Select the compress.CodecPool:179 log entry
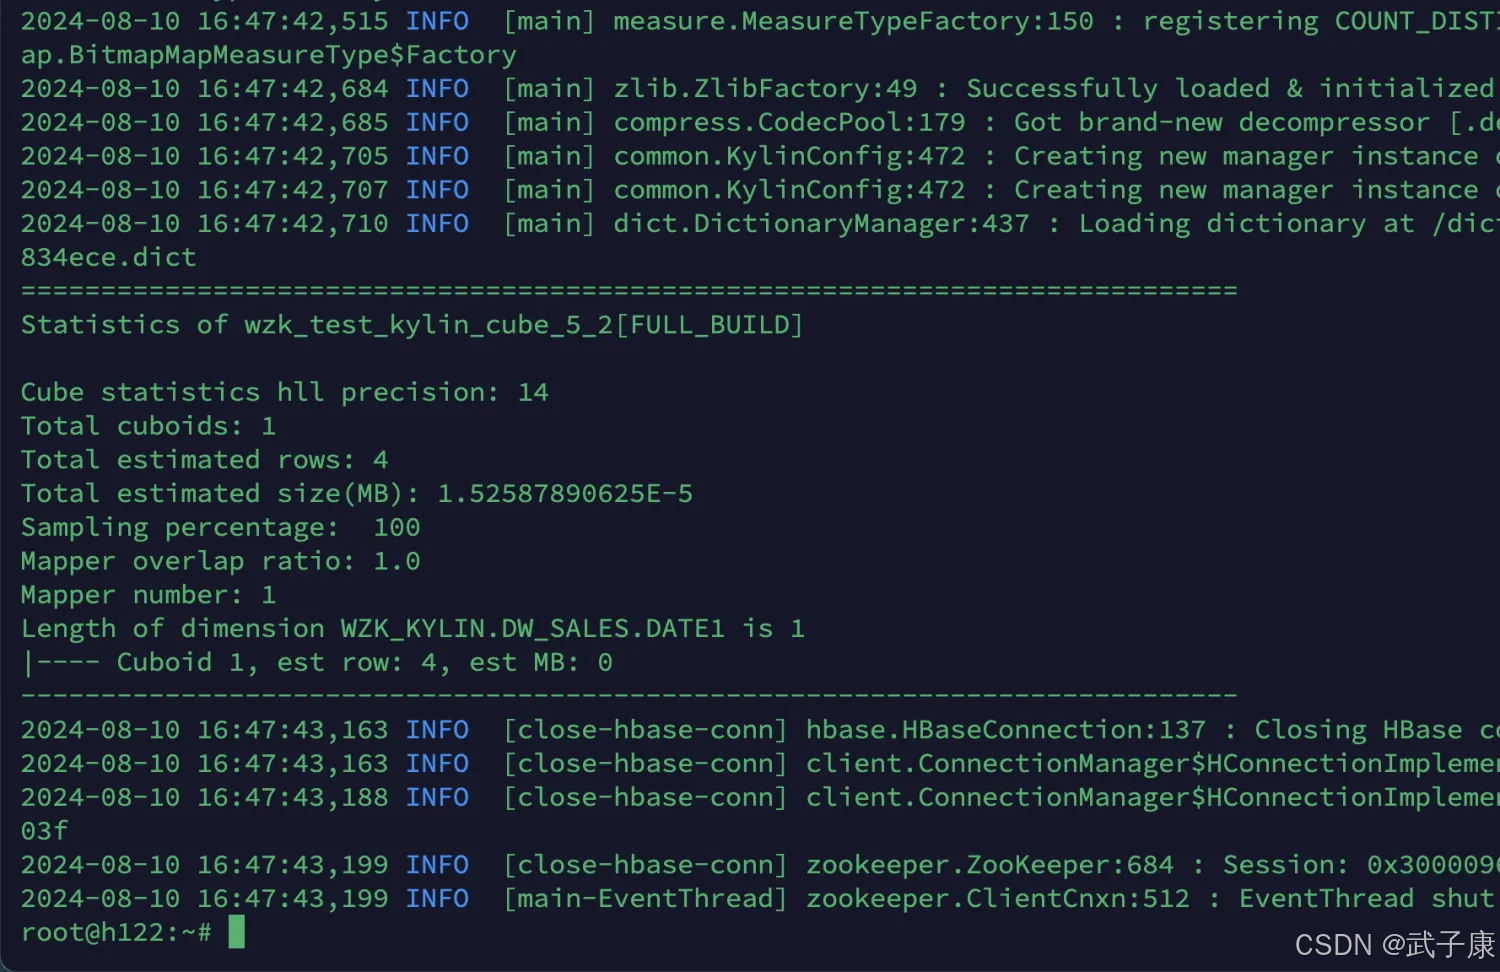The image size is (1500, 972). [x=789, y=123]
